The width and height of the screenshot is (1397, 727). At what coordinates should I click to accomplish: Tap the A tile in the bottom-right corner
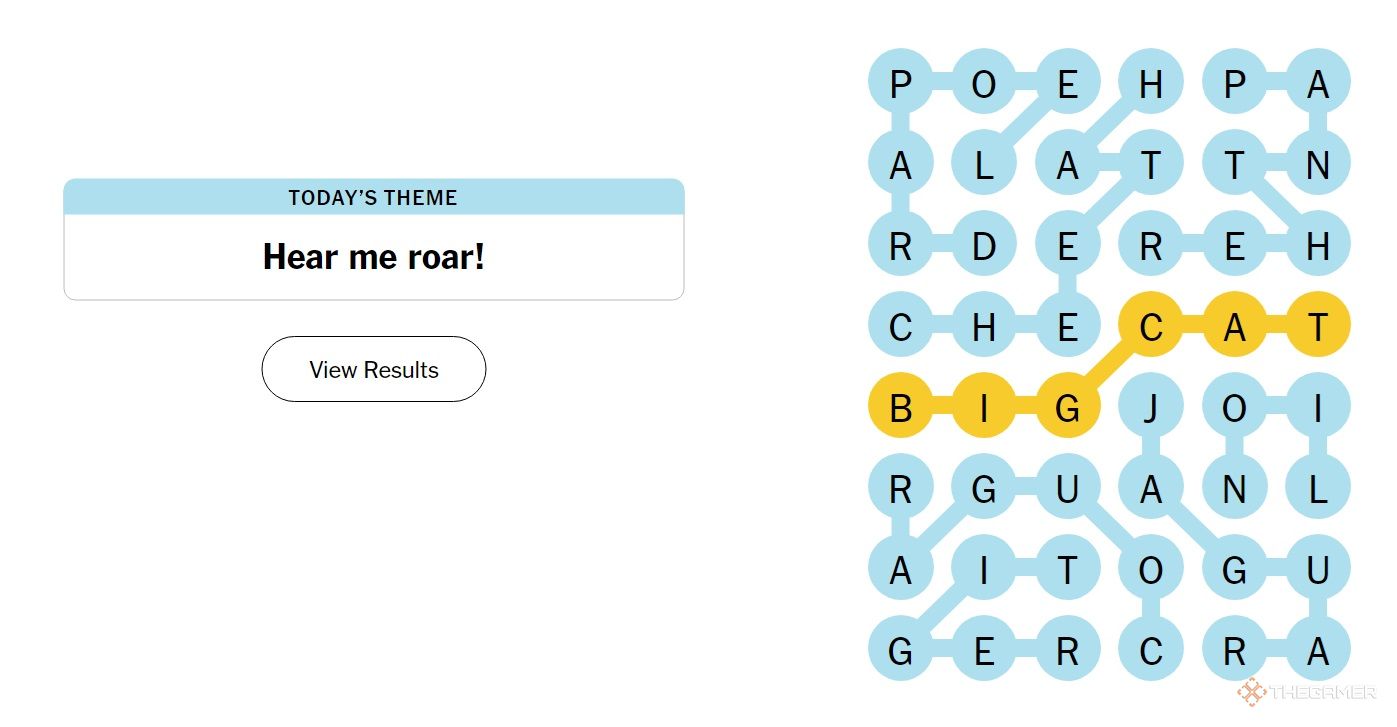coord(1318,650)
